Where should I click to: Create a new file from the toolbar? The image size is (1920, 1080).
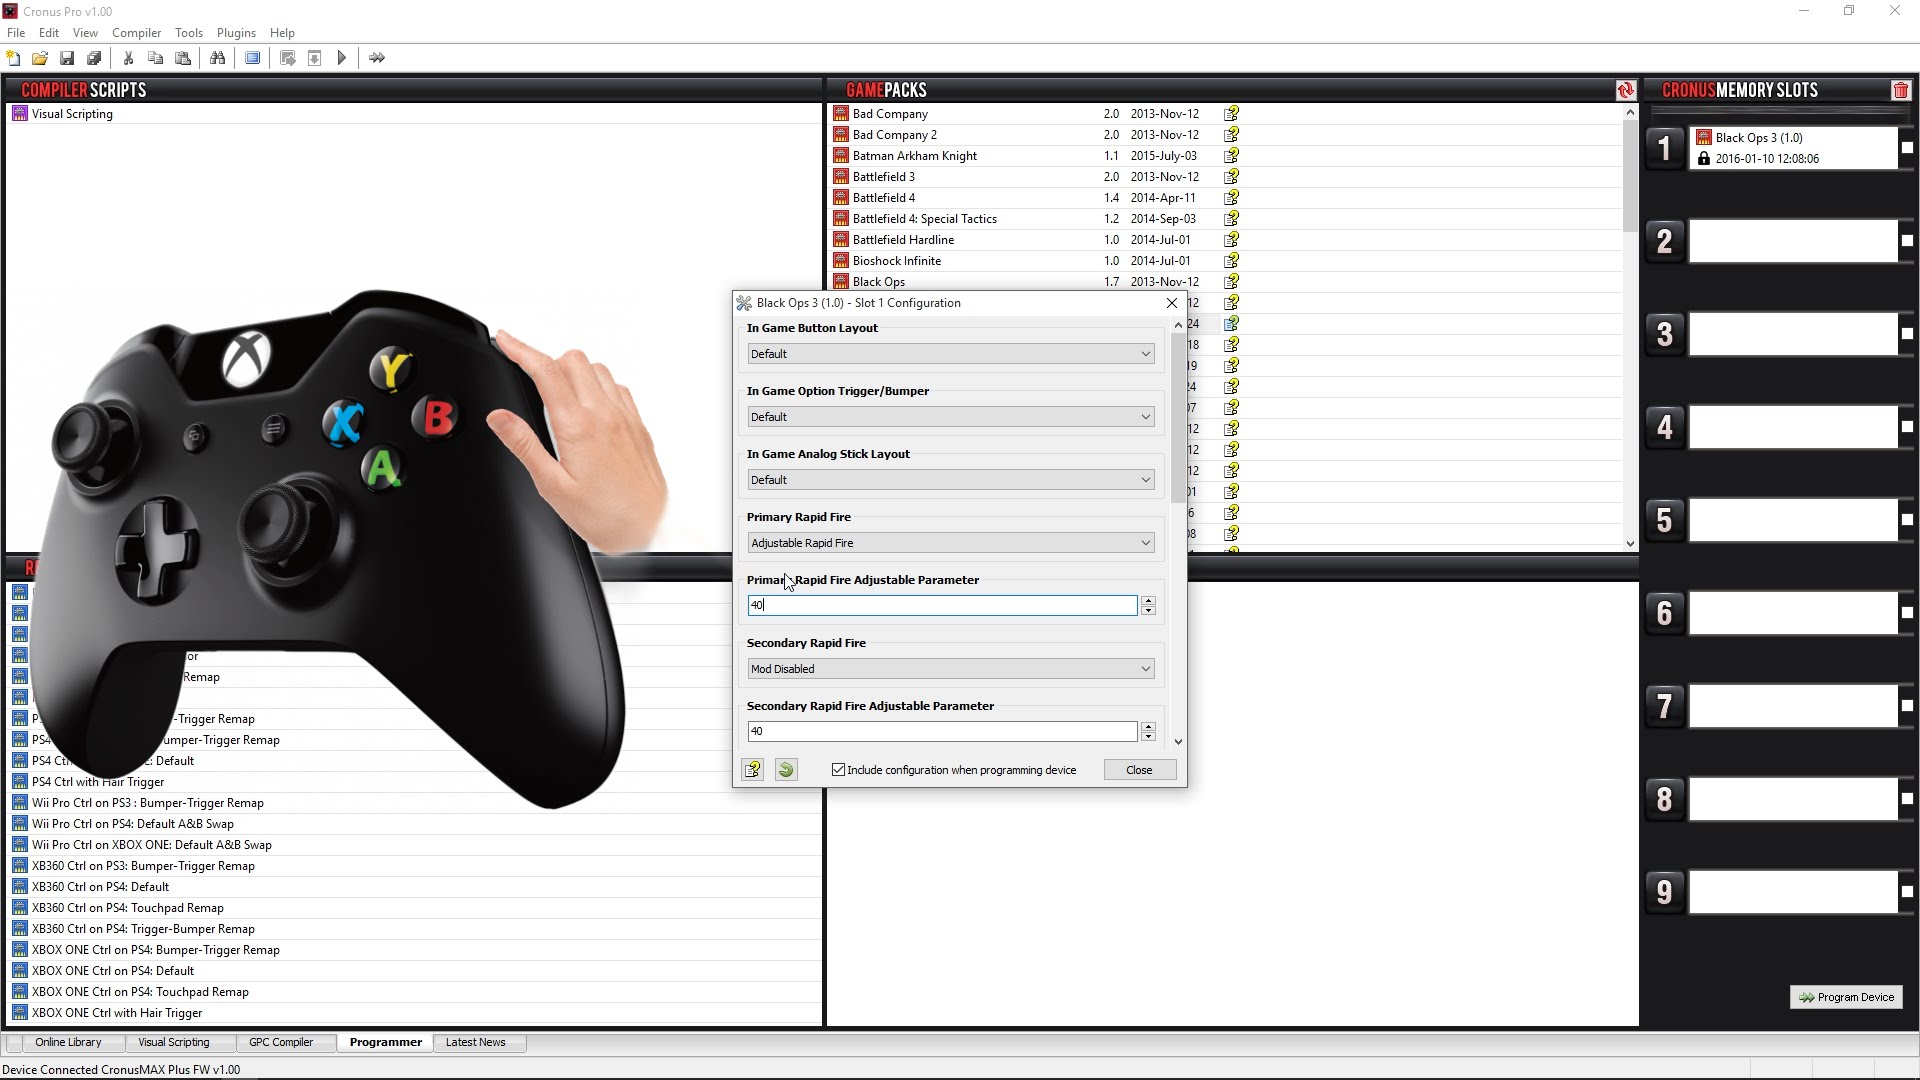point(13,58)
